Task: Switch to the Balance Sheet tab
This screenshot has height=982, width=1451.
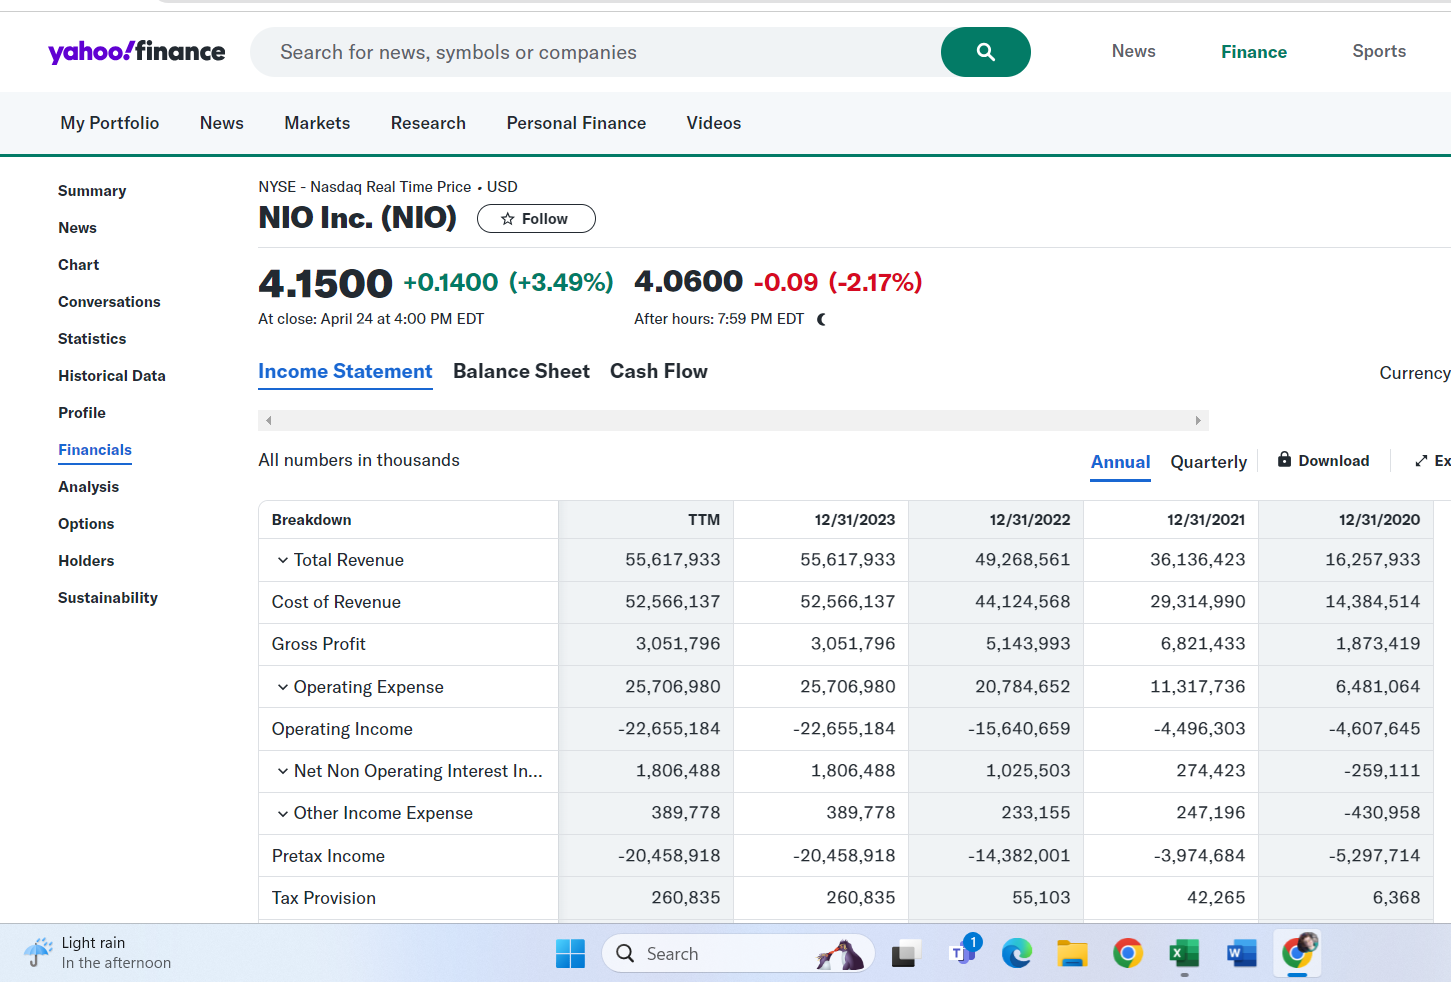Action: [521, 371]
